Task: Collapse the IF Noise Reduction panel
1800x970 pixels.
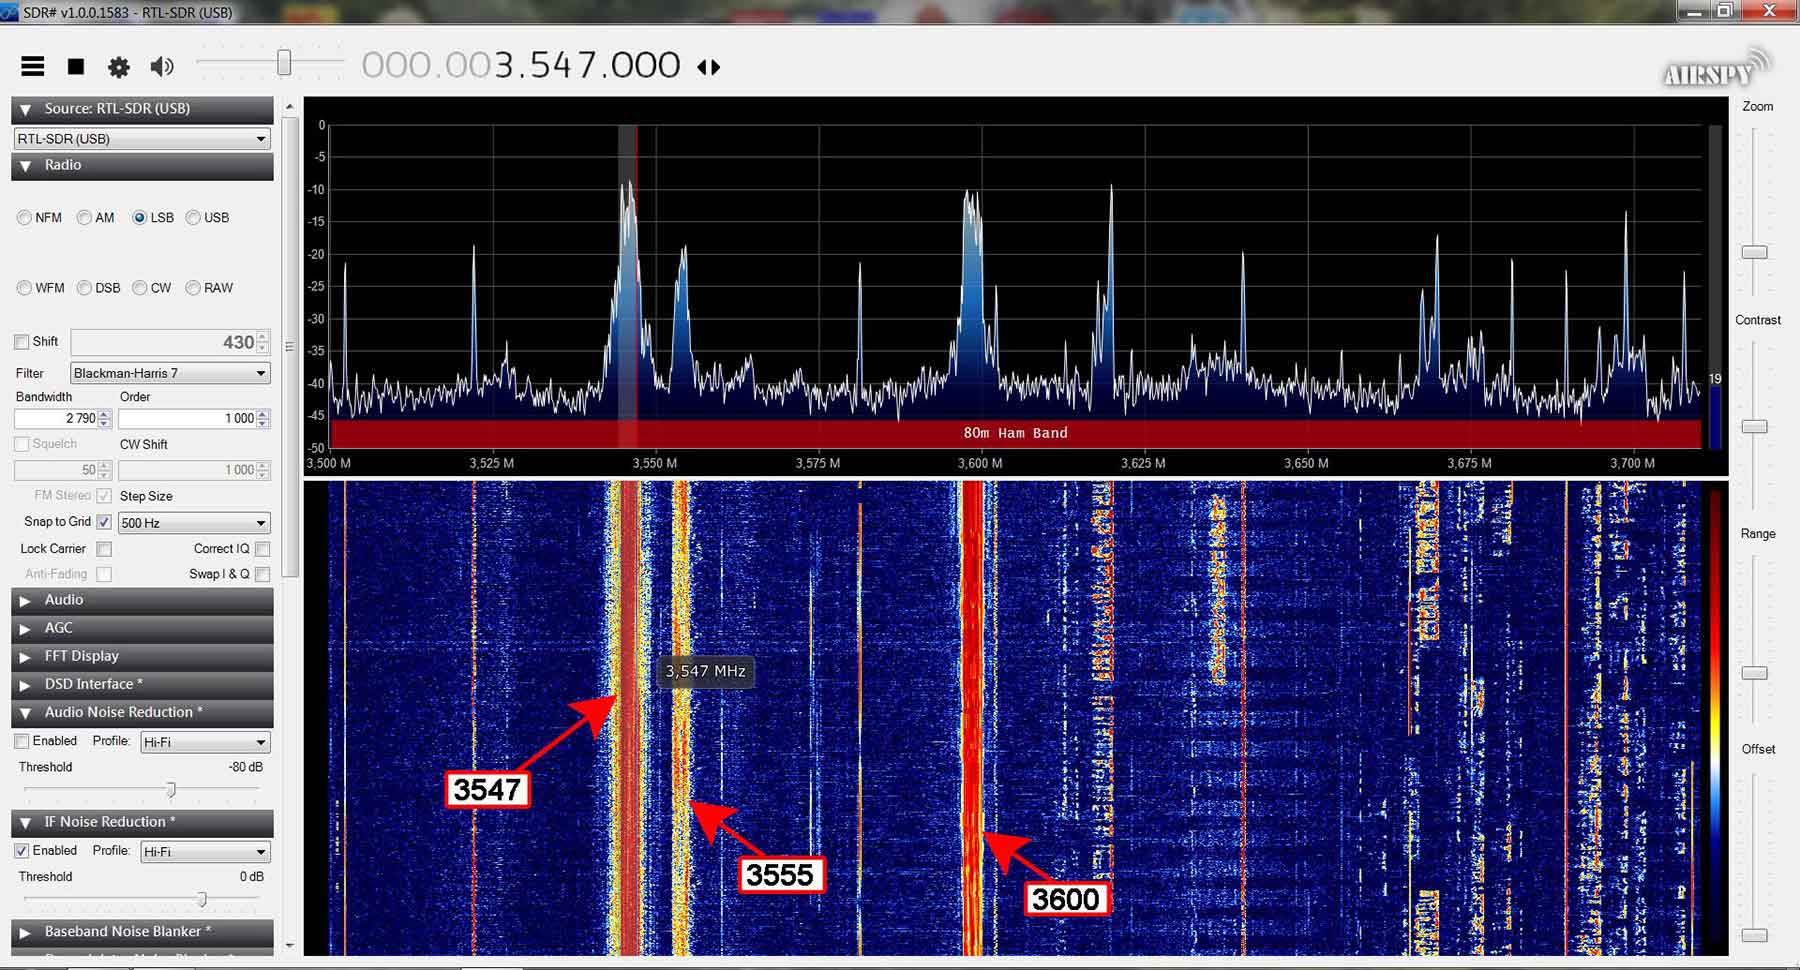Action: (142, 822)
